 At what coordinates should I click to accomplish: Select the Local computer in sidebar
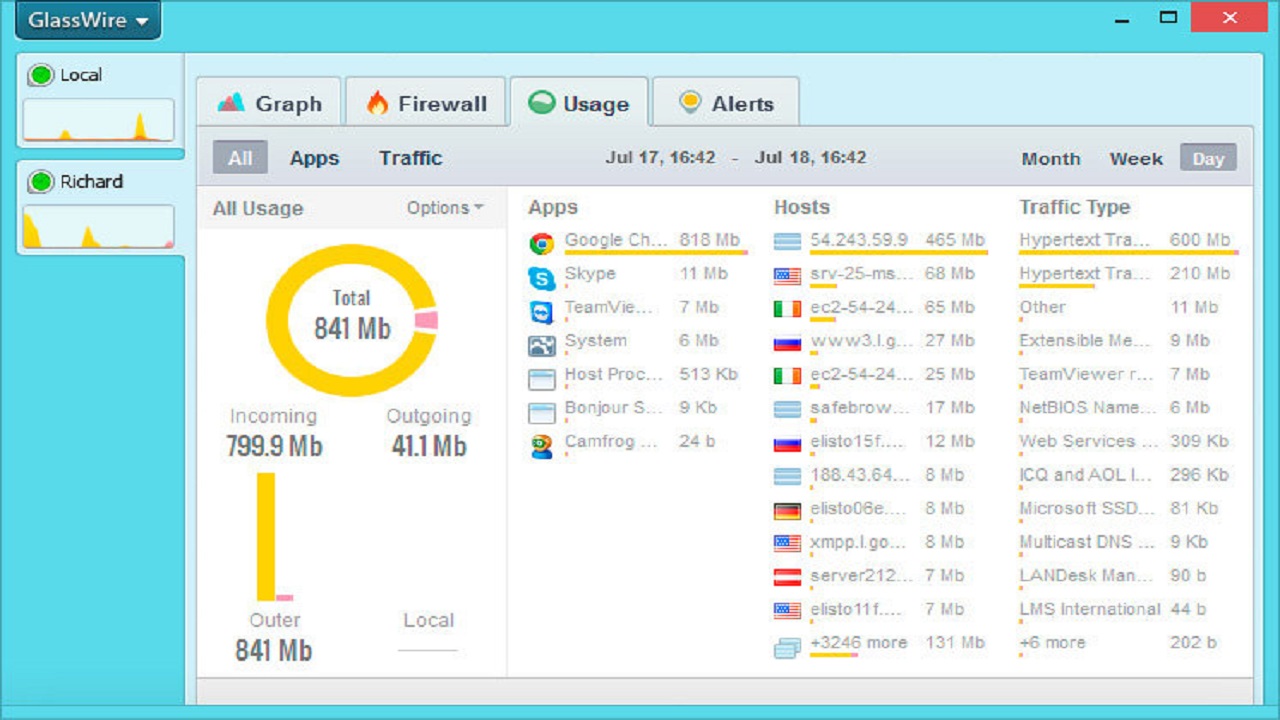pos(100,102)
